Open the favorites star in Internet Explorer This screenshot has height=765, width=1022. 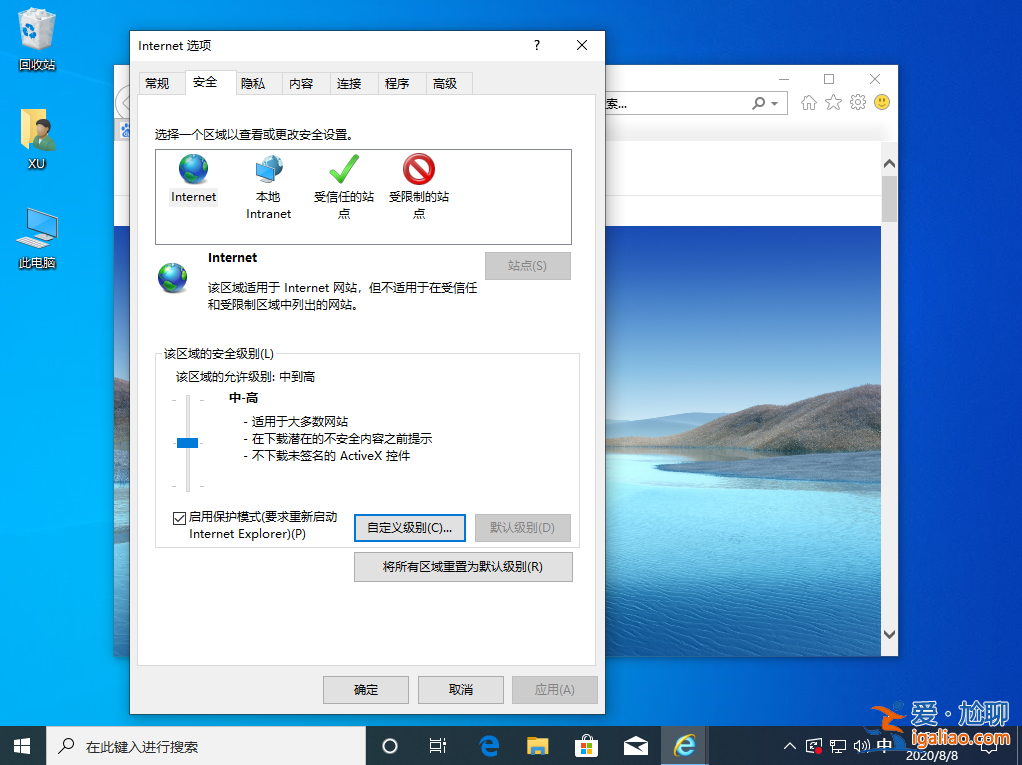pyautogui.click(x=833, y=103)
